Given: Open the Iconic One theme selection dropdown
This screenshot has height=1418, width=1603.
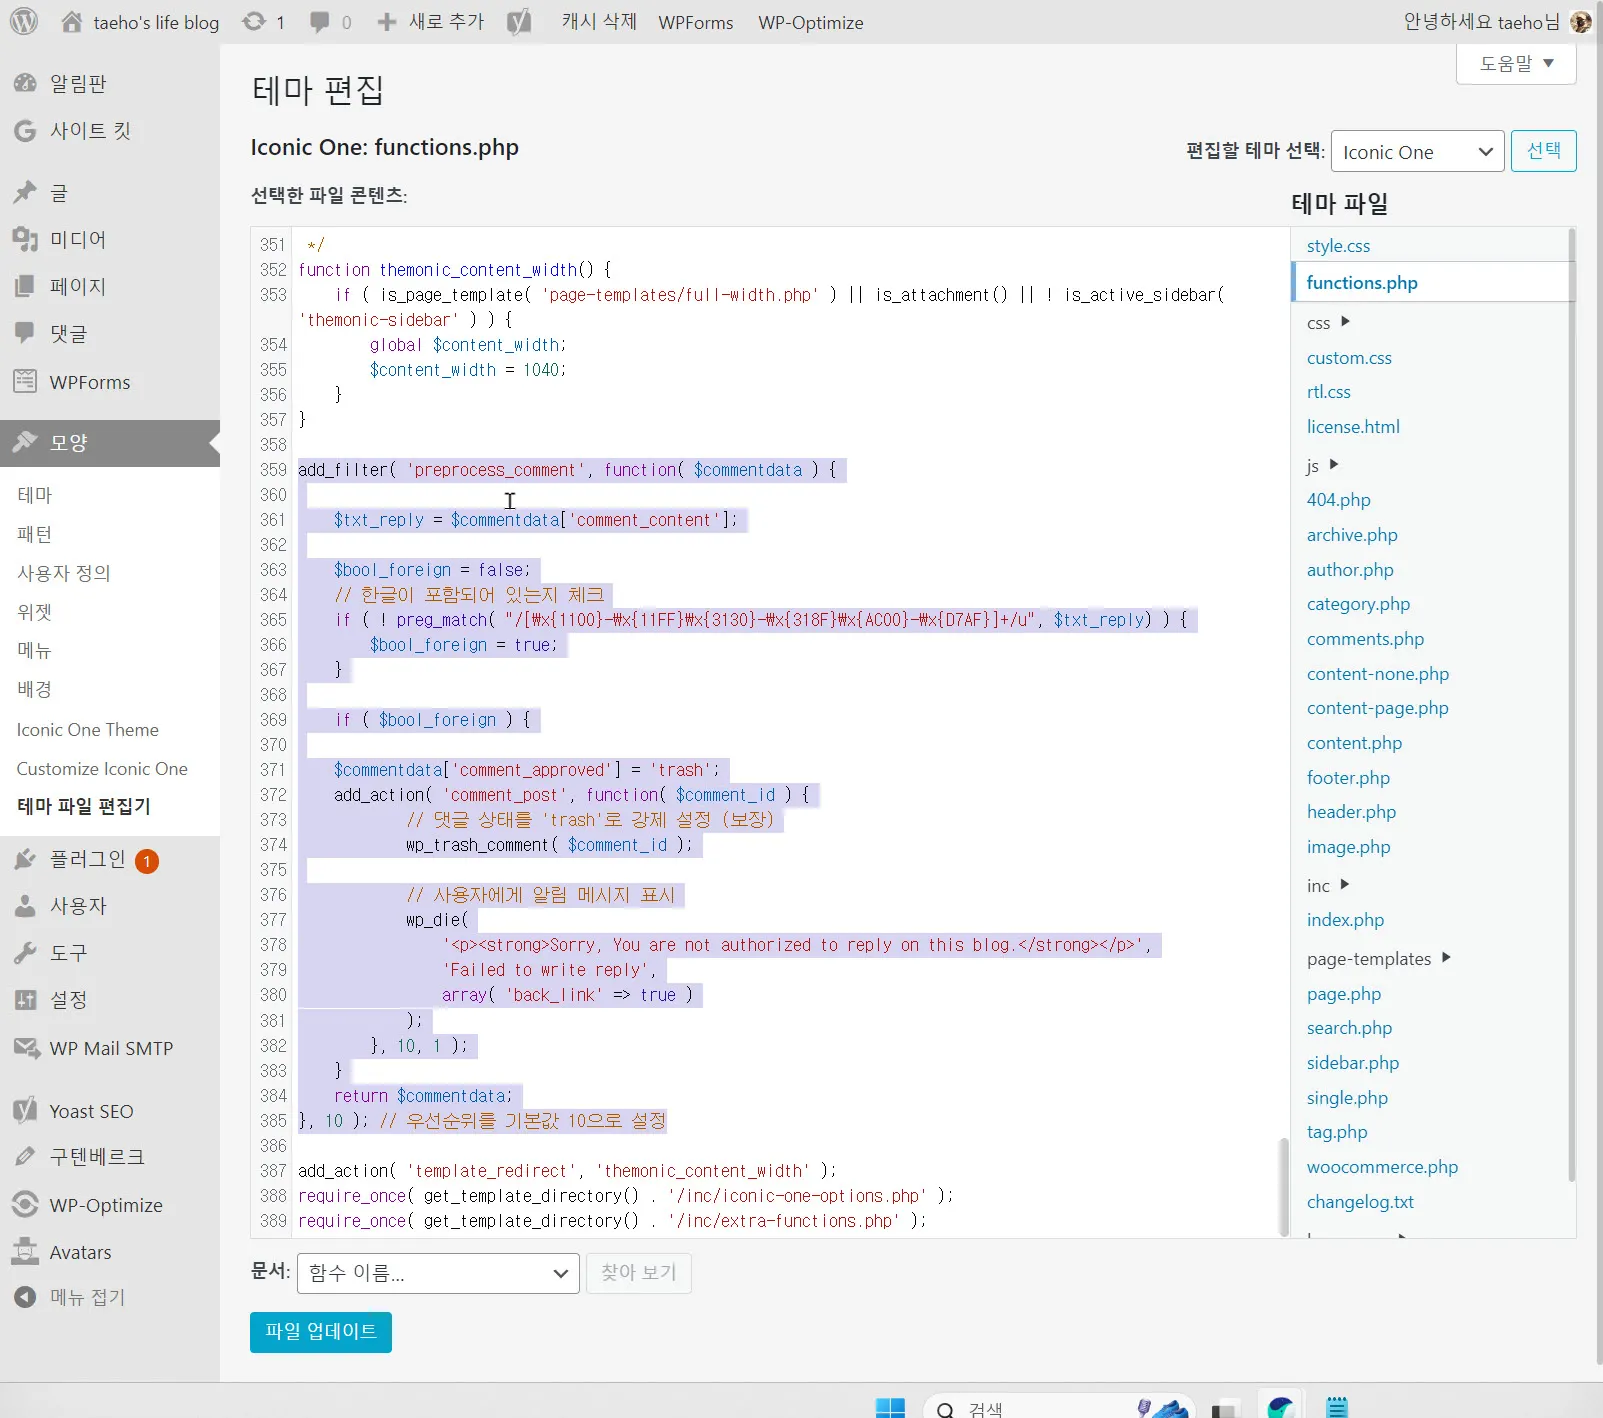Looking at the screenshot, I should [x=1417, y=151].
